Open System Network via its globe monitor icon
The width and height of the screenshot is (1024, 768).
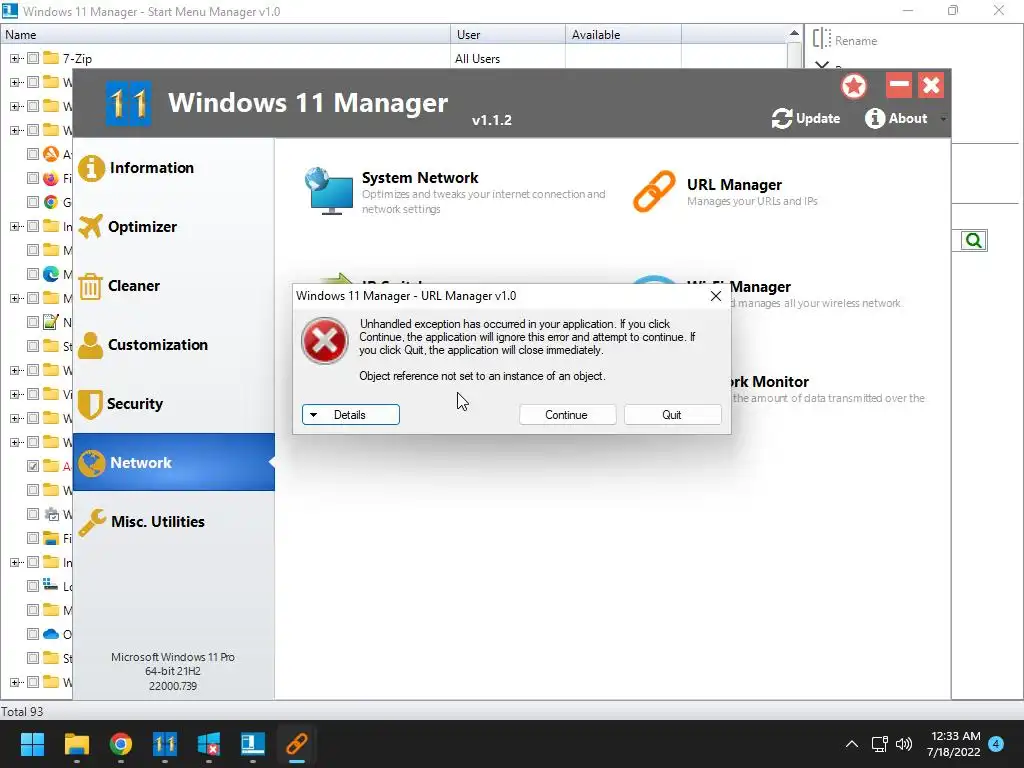328,191
